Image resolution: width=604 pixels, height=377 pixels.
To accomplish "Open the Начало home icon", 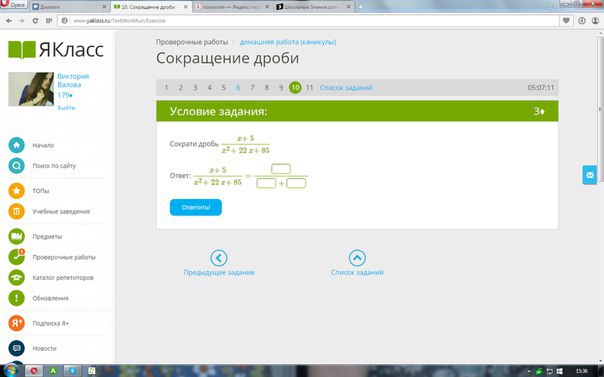I will point(17,145).
